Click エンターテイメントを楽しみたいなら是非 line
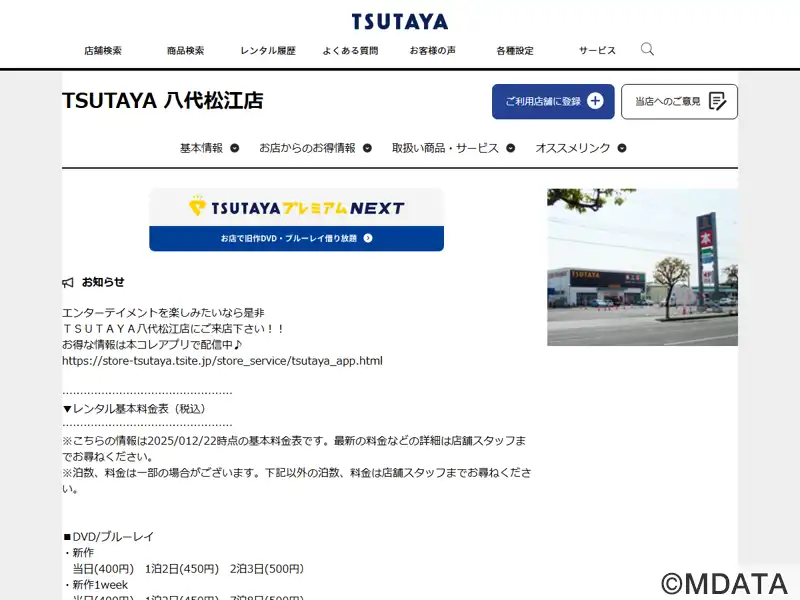The image size is (800, 600). tap(163, 313)
